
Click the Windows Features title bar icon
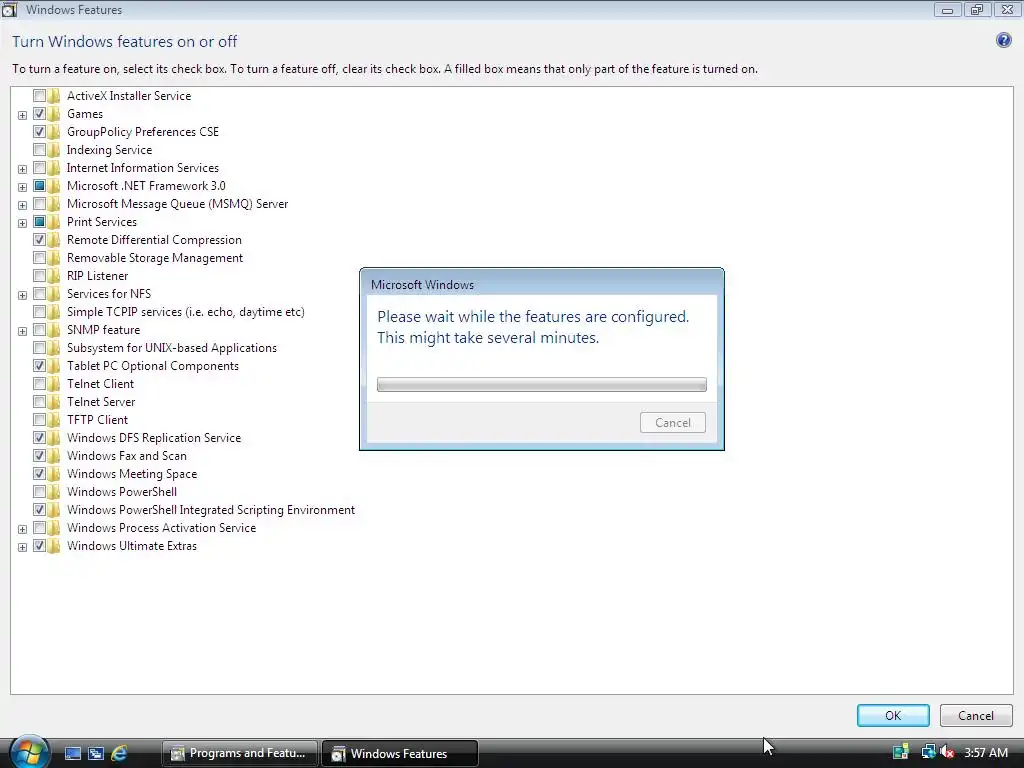tap(9, 9)
